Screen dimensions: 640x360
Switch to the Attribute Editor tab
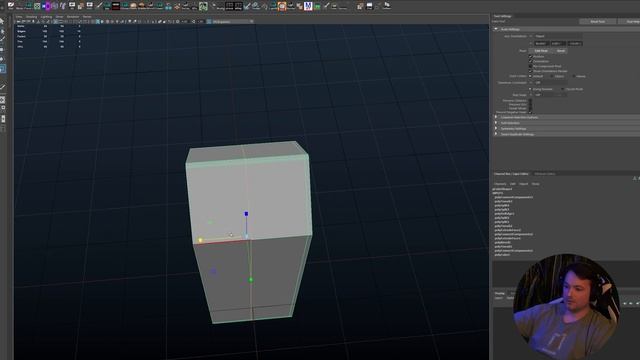click(544, 174)
